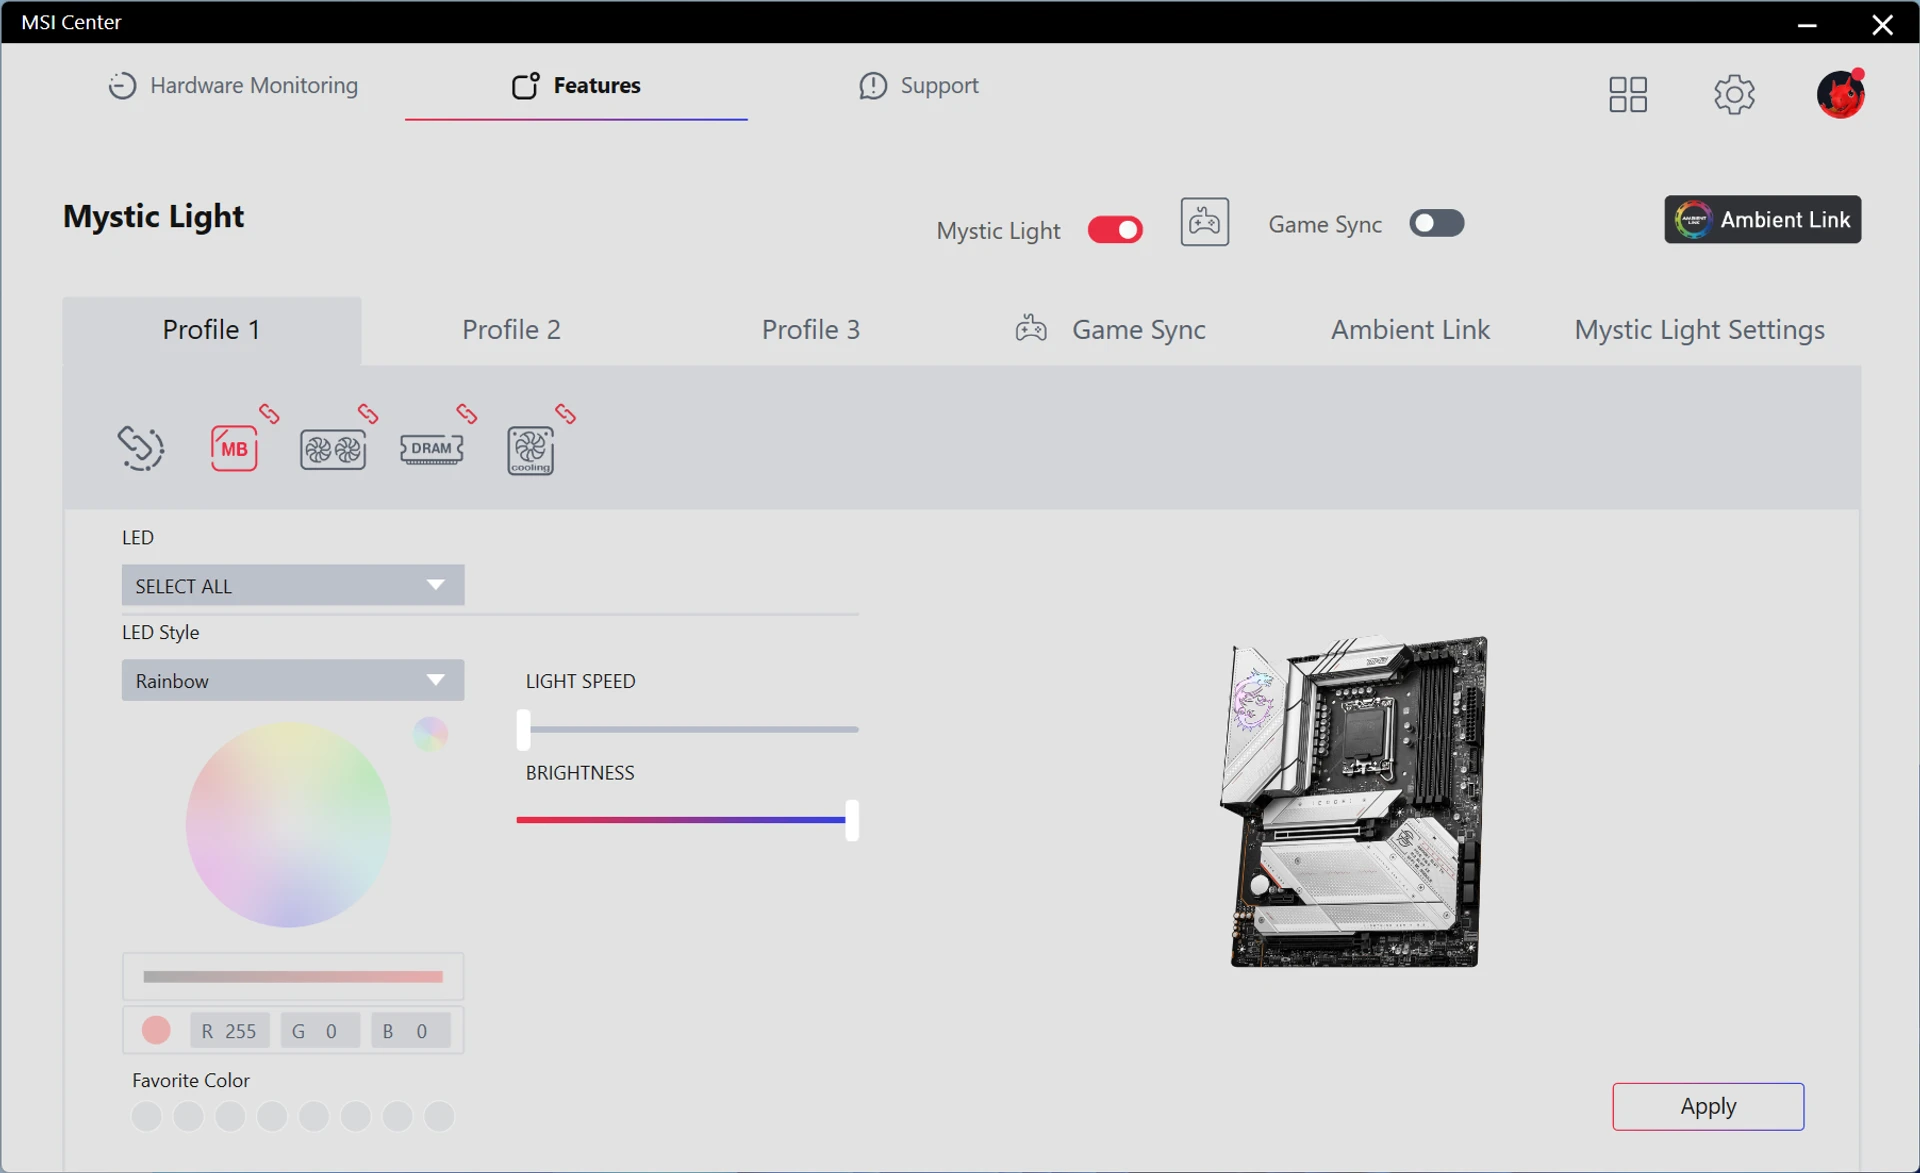Switch to the Profile 2 tab
1920x1173 pixels.
tap(511, 330)
